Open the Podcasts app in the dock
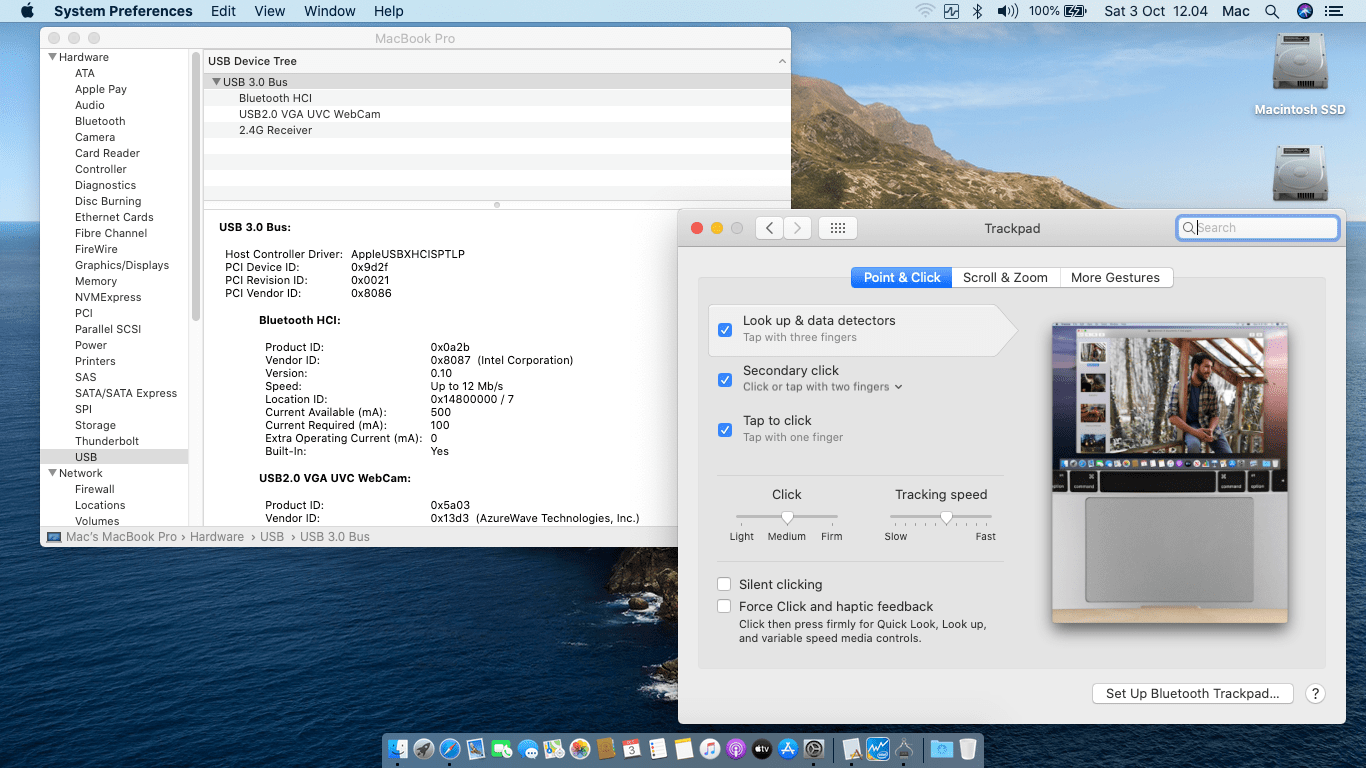 coord(736,749)
